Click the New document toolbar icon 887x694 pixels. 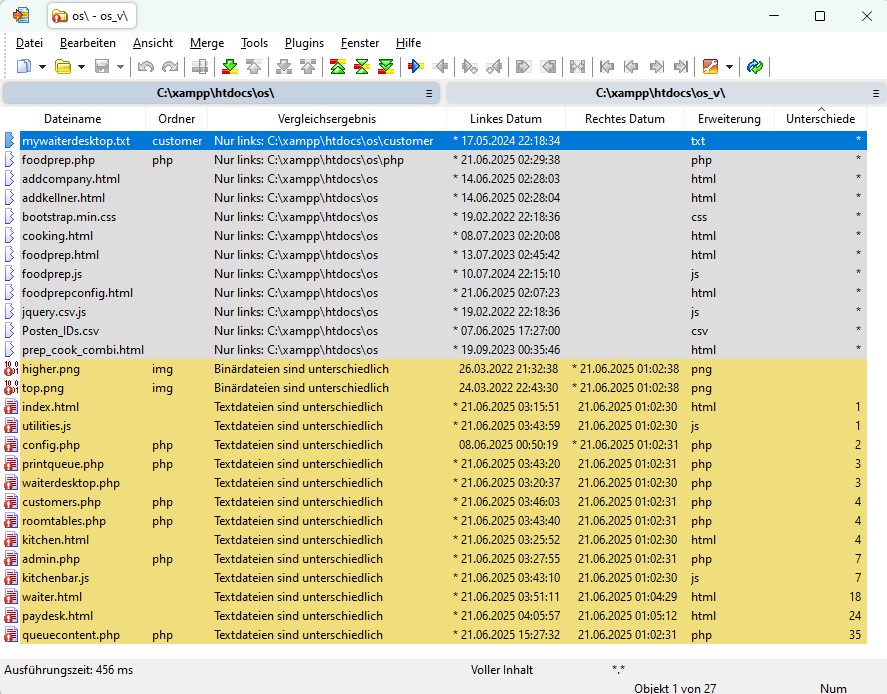[x=24, y=67]
